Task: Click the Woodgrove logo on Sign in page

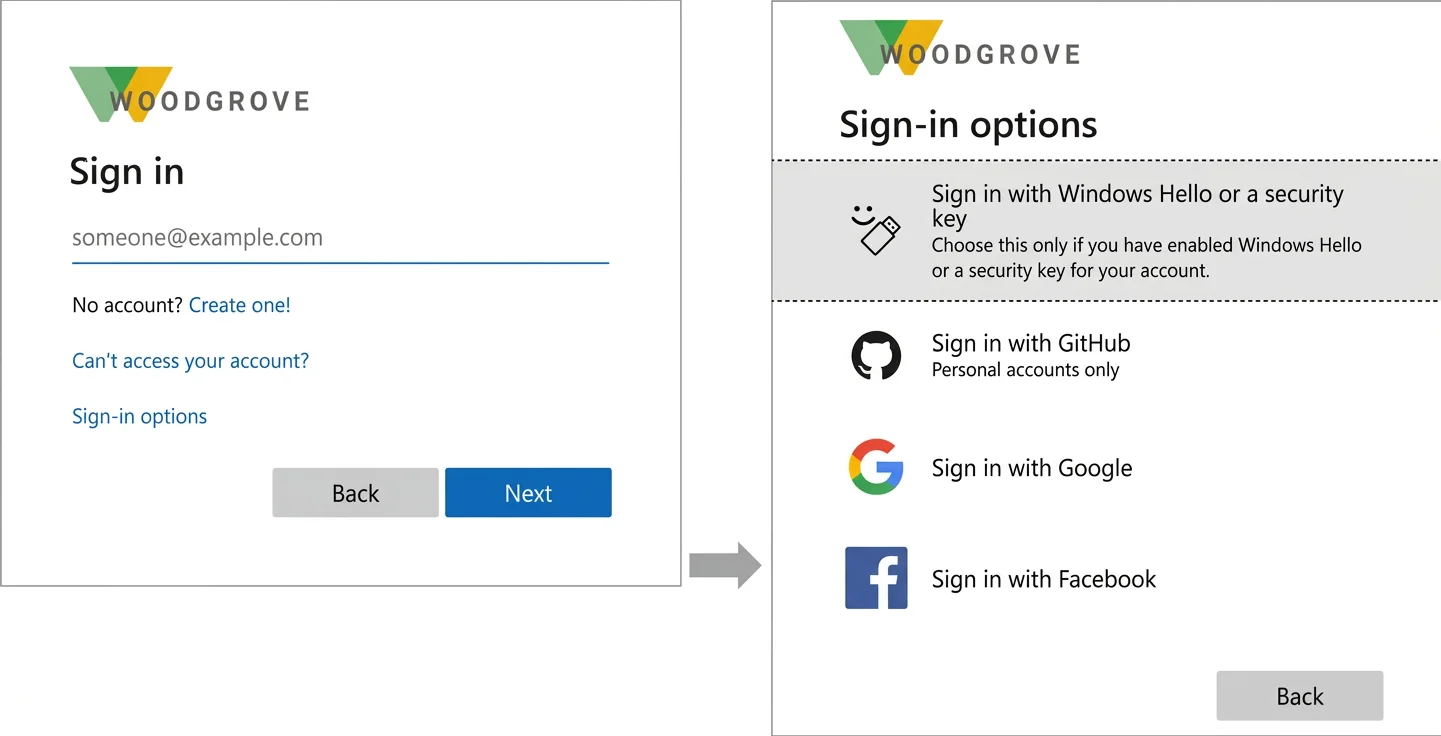Action: (x=189, y=95)
